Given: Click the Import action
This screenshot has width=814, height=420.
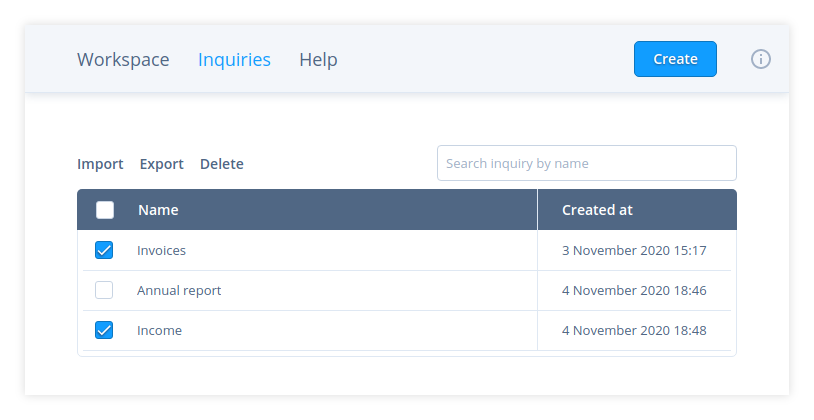Looking at the screenshot, I should pyautogui.click(x=100, y=164).
